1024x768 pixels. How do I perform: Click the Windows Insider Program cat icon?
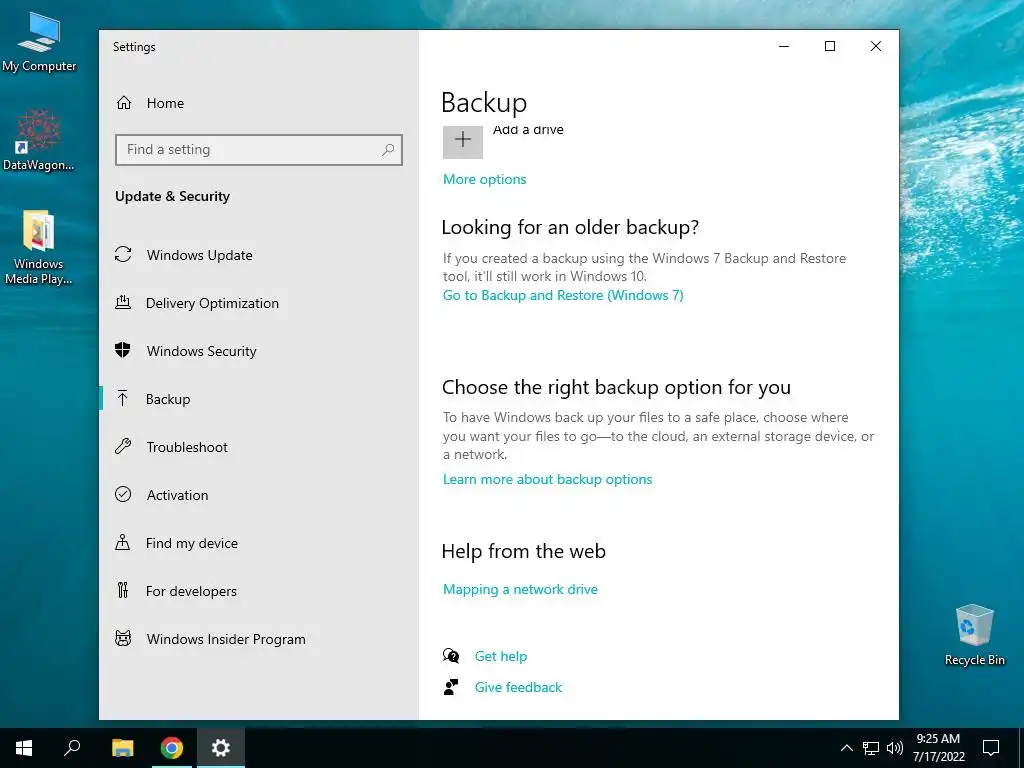[x=123, y=638]
